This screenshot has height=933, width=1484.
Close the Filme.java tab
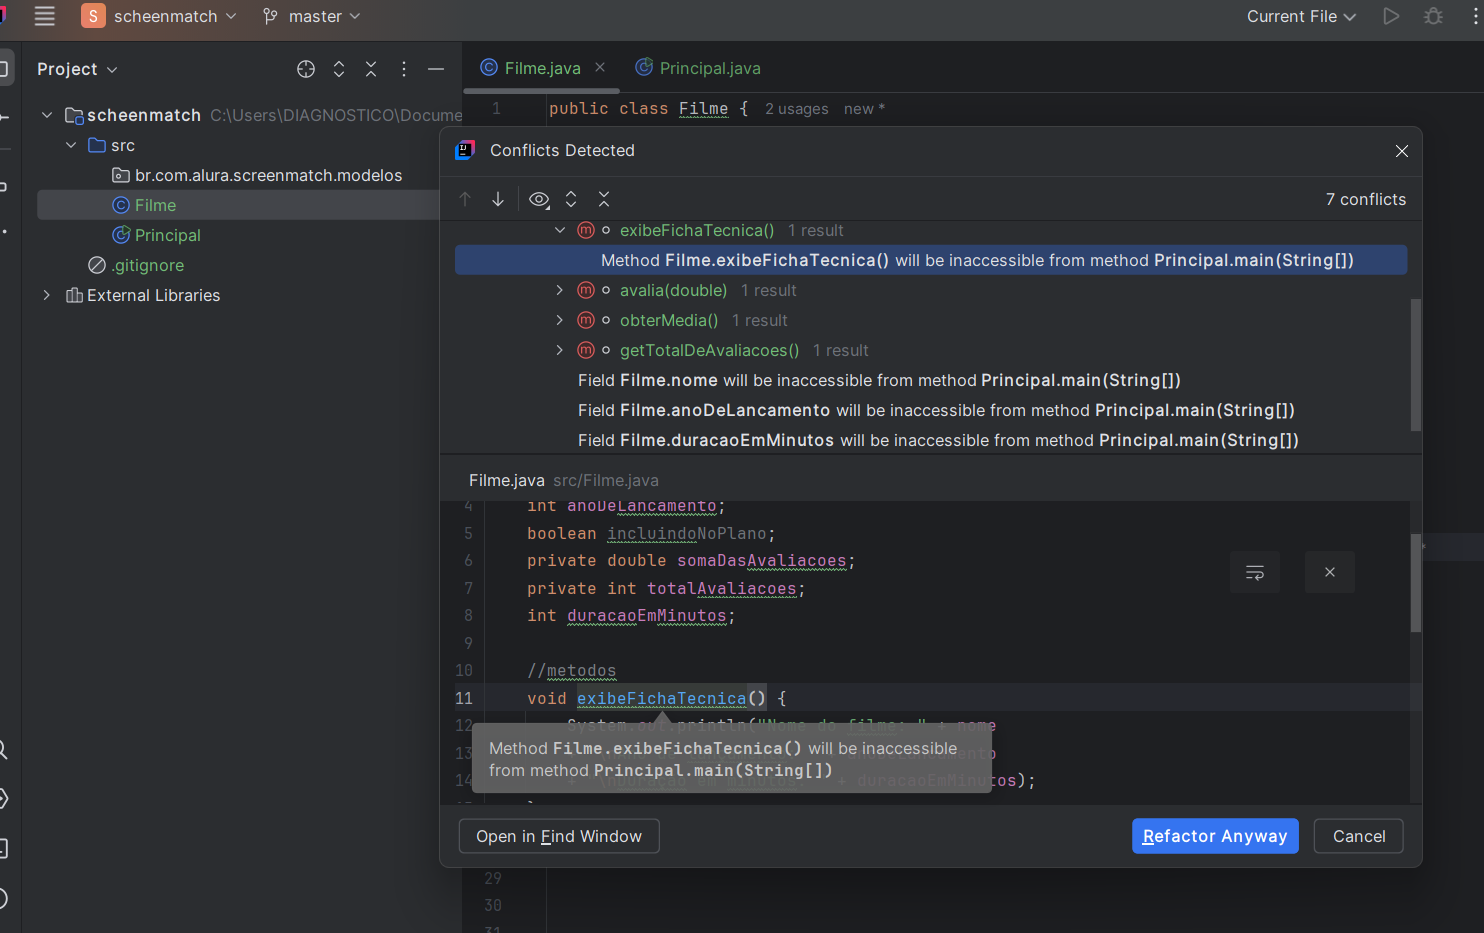[x=600, y=67]
